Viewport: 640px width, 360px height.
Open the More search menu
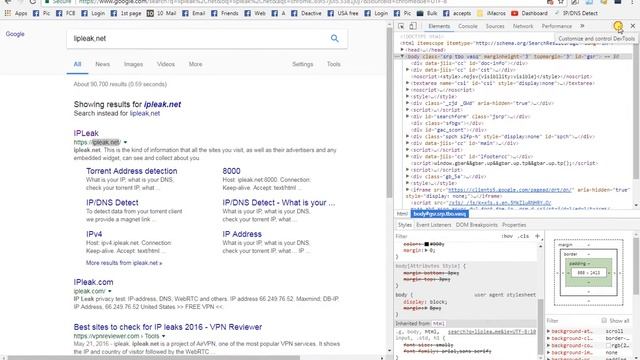pyautogui.click(x=196, y=64)
